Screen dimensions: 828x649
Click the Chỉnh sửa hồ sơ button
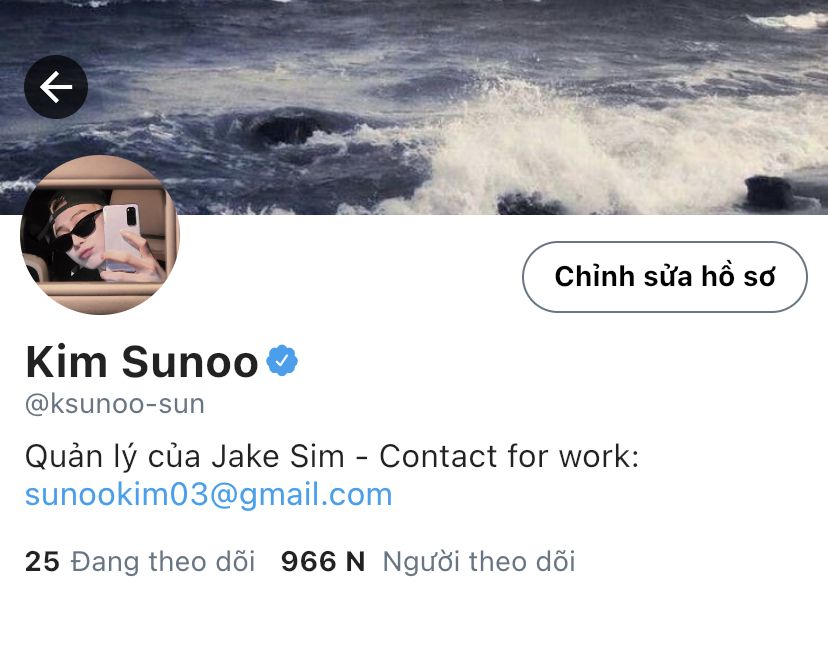665,277
